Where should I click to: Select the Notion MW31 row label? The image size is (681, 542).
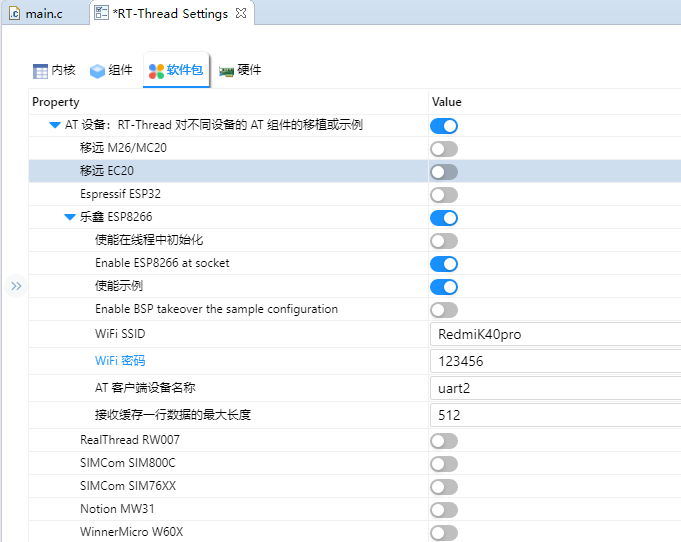[117, 509]
